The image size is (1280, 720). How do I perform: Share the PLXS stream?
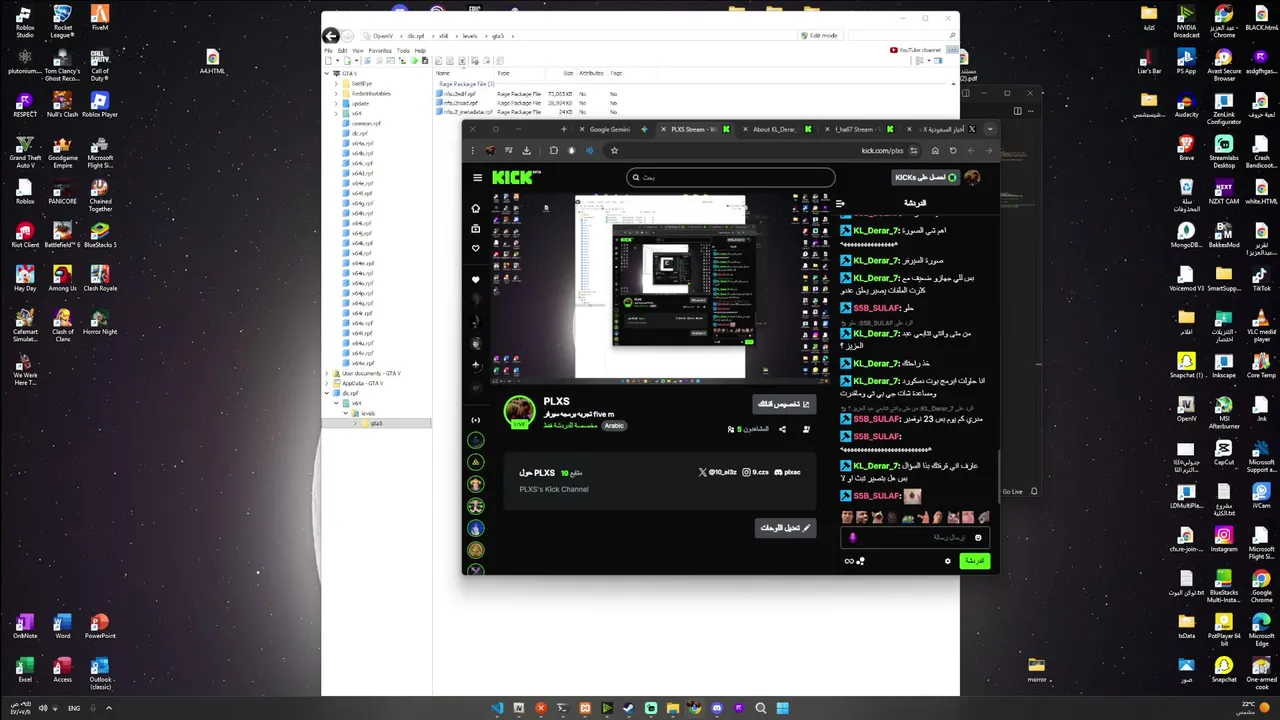click(x=782, y=429)
